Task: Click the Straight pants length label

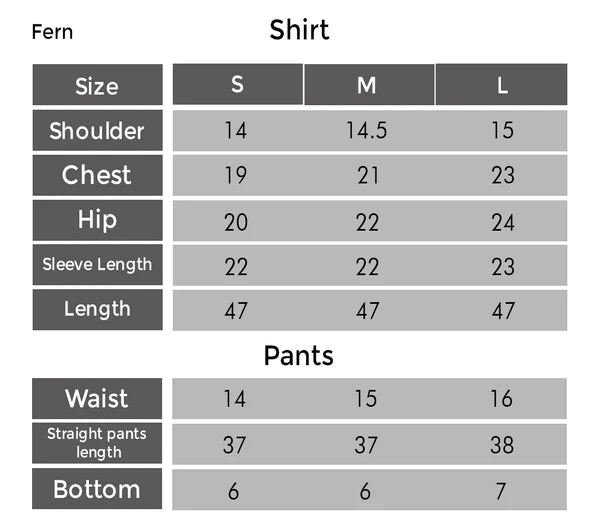Action: point(97,443)
